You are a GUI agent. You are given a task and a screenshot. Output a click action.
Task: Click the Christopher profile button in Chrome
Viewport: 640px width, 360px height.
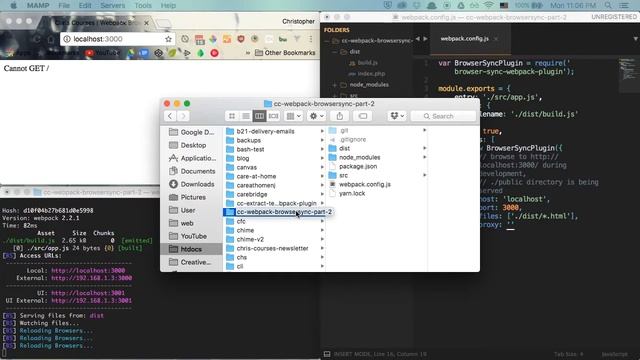pyautogui.click(x=298, y=21)
